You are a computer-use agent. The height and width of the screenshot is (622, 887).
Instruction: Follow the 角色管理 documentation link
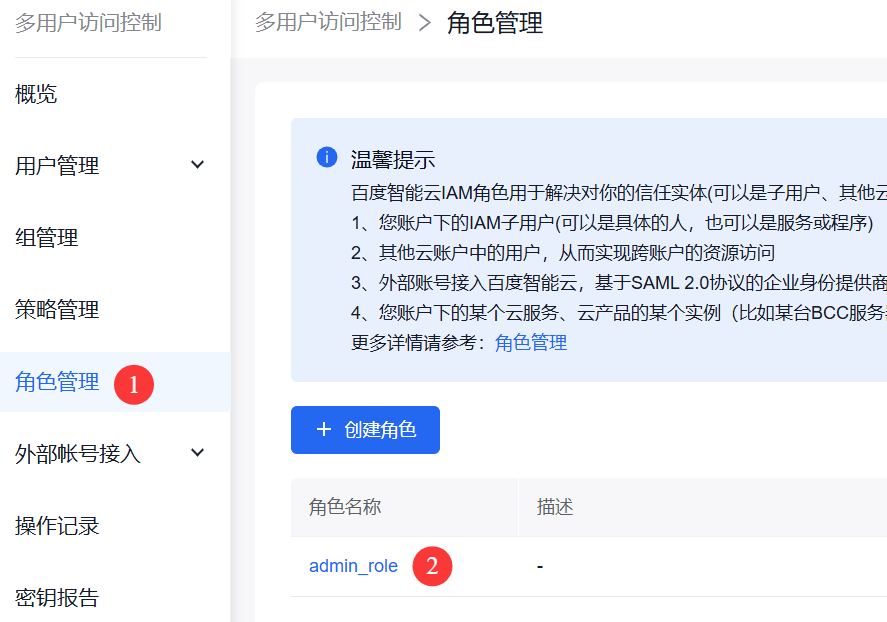531,343
